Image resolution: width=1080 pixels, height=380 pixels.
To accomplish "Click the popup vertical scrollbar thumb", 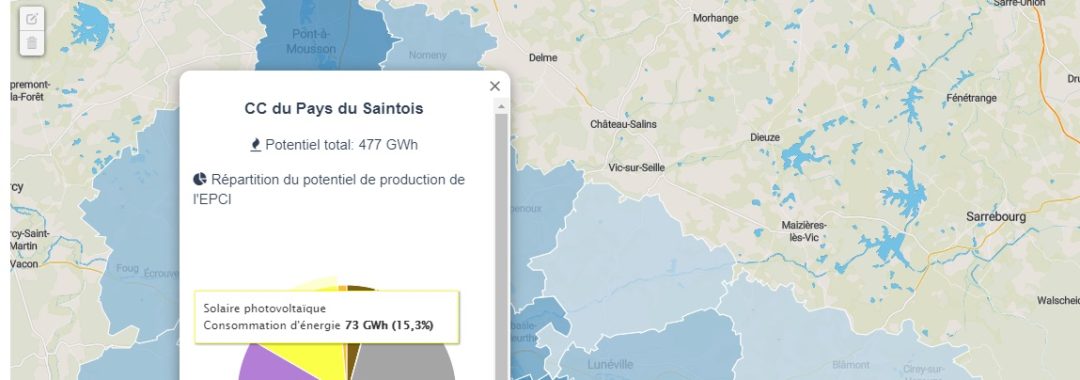I will coord(501,246).
